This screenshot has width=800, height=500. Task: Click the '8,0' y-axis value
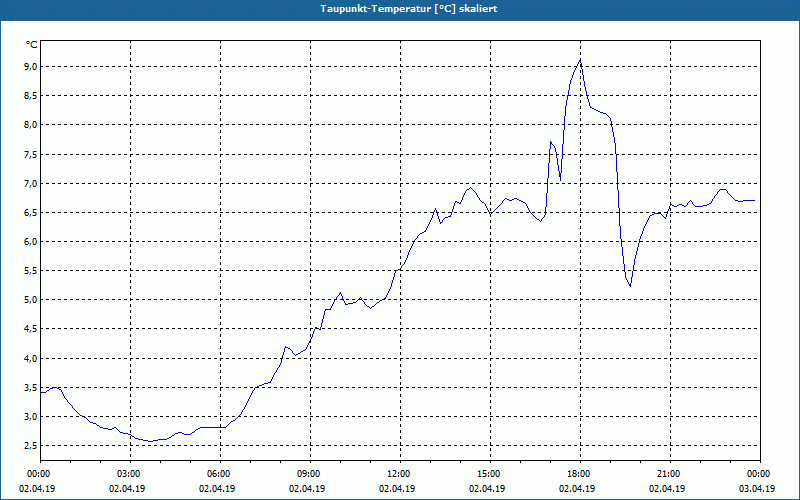(x=30, y=125)
